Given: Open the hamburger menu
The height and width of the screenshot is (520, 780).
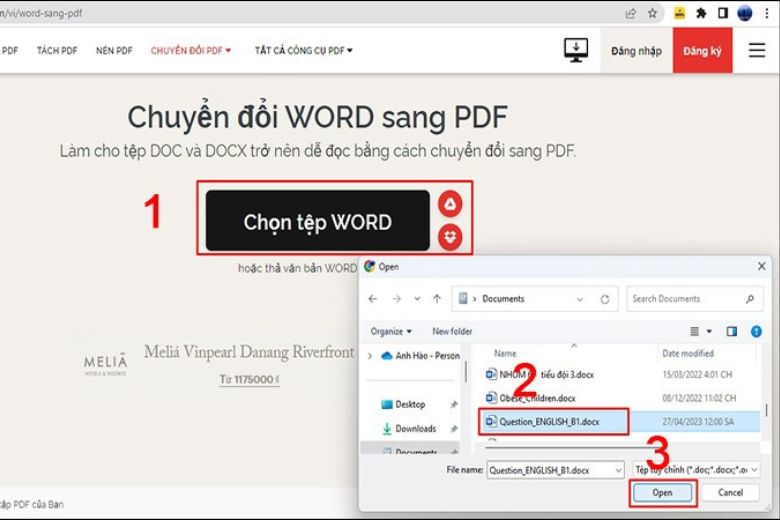Looking at the screenshot, I should click(x=757, y=50).
